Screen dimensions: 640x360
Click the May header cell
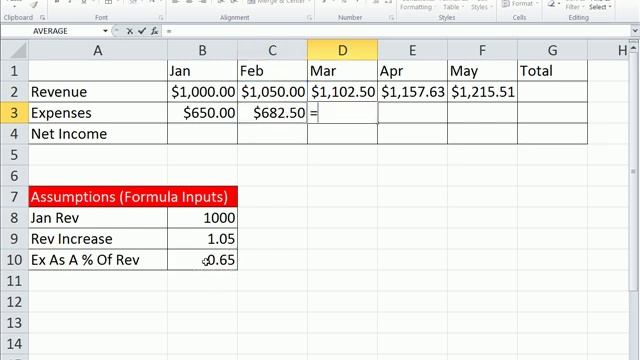[x=482, y=71]
